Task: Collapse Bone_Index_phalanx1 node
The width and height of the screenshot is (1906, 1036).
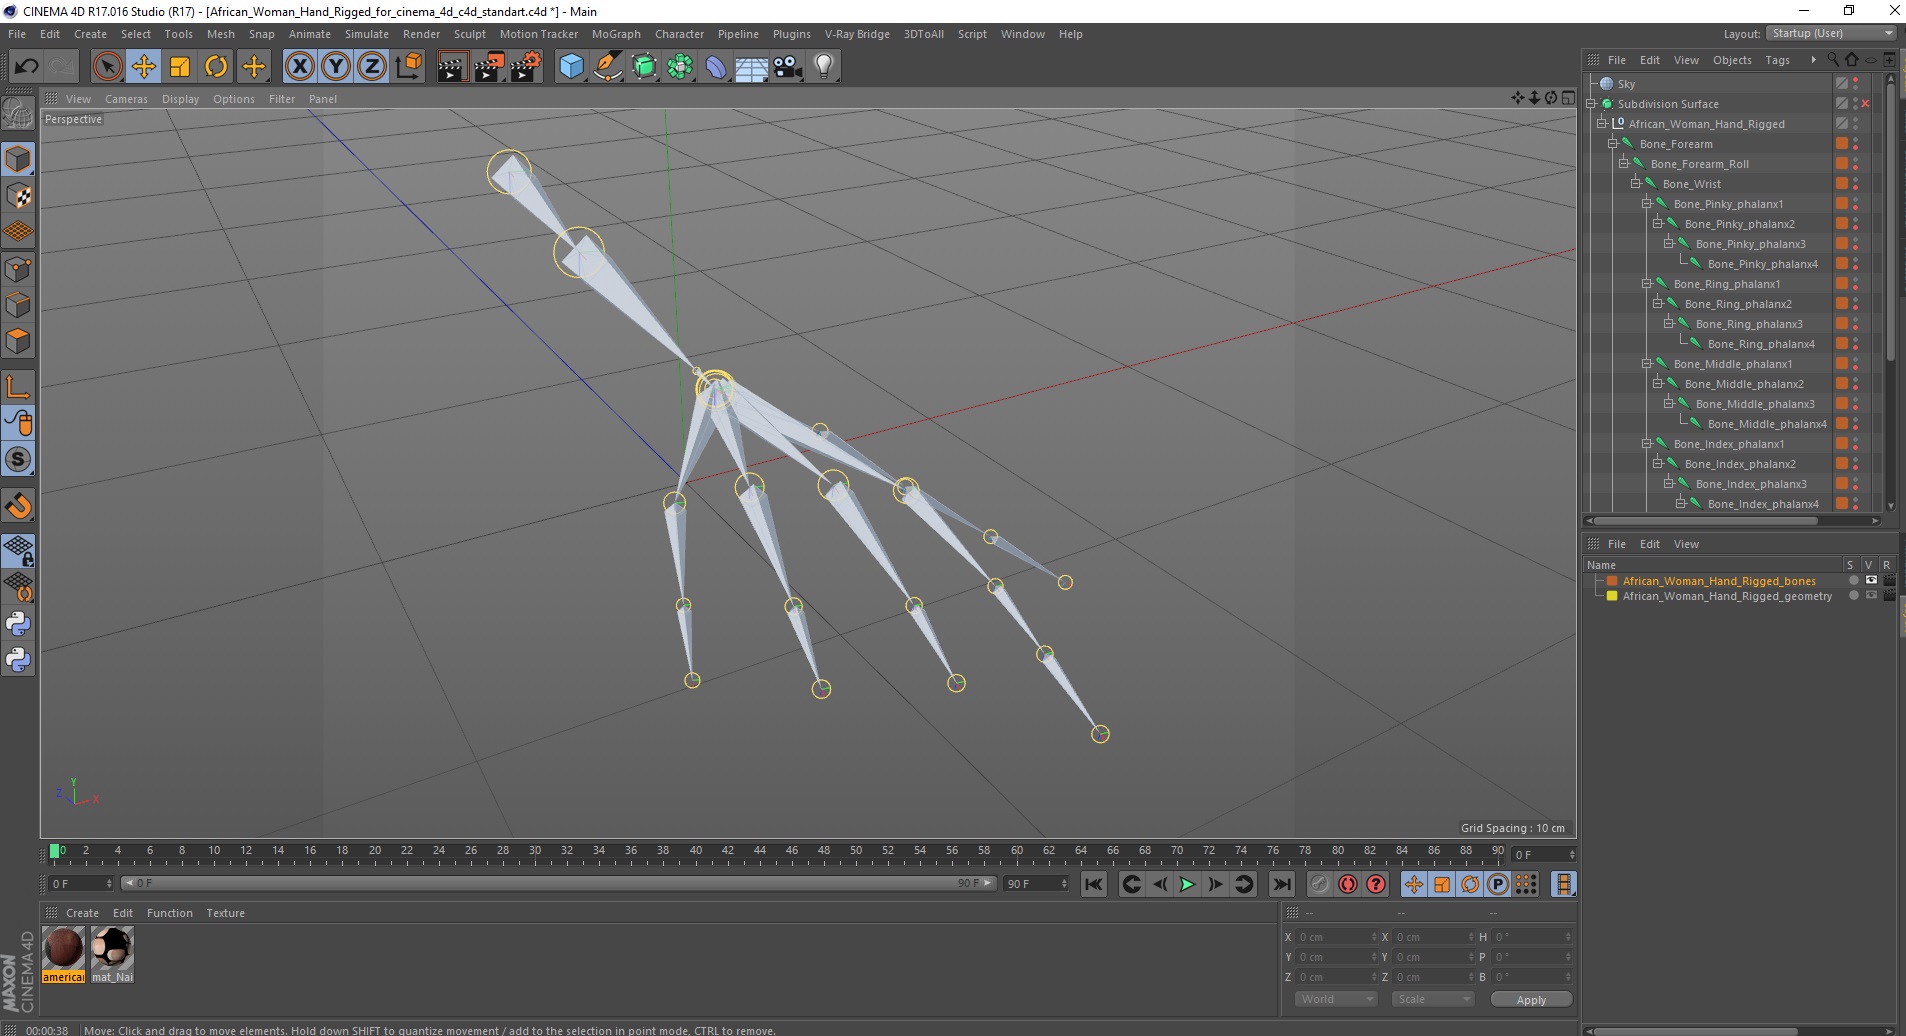Action: (x=1646, y=444)
